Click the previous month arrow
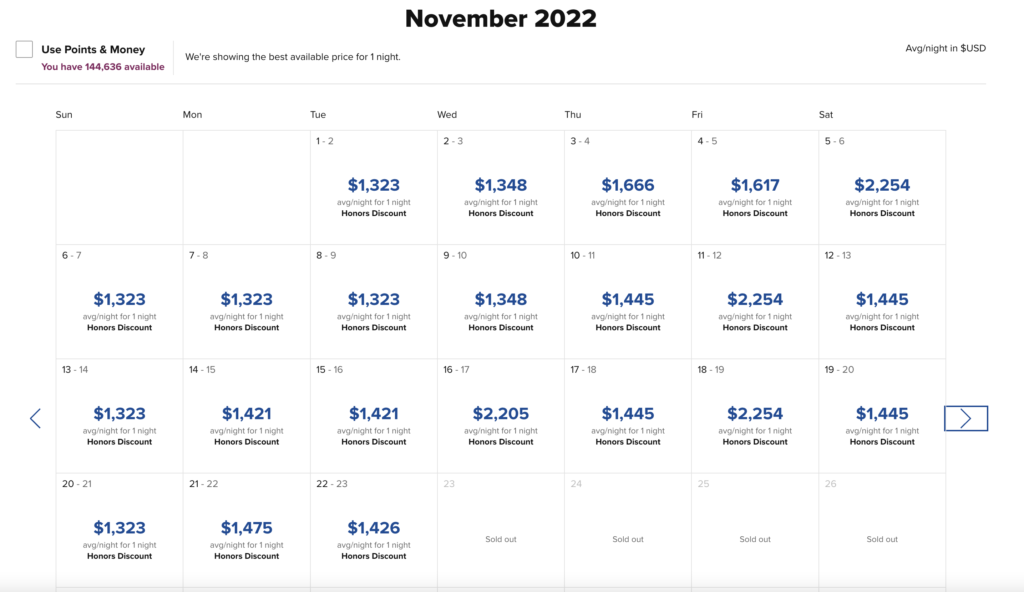 tap(36, 418)
